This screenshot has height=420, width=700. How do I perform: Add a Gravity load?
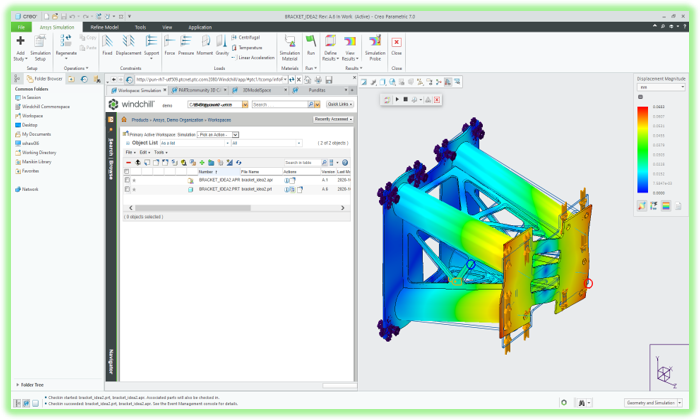point(222,45)
